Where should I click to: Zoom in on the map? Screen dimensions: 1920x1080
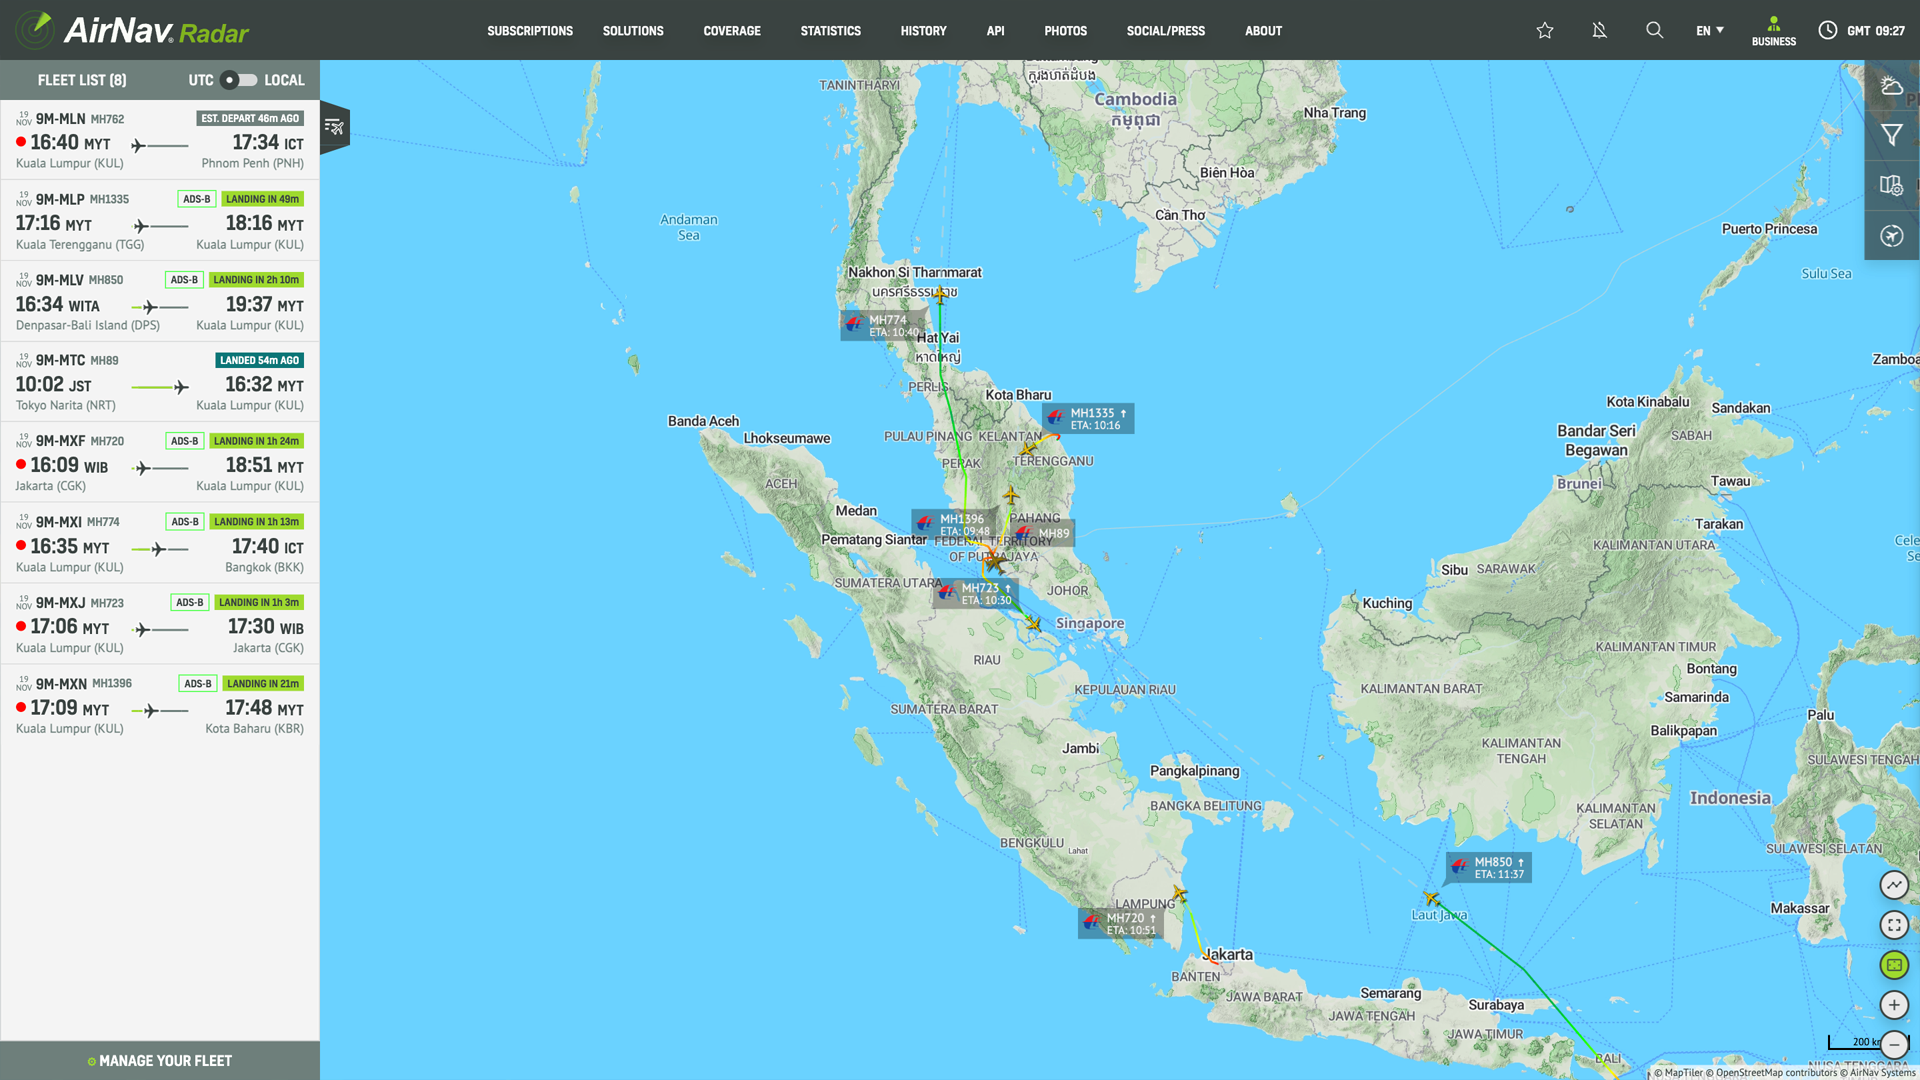(1894, 1005)
